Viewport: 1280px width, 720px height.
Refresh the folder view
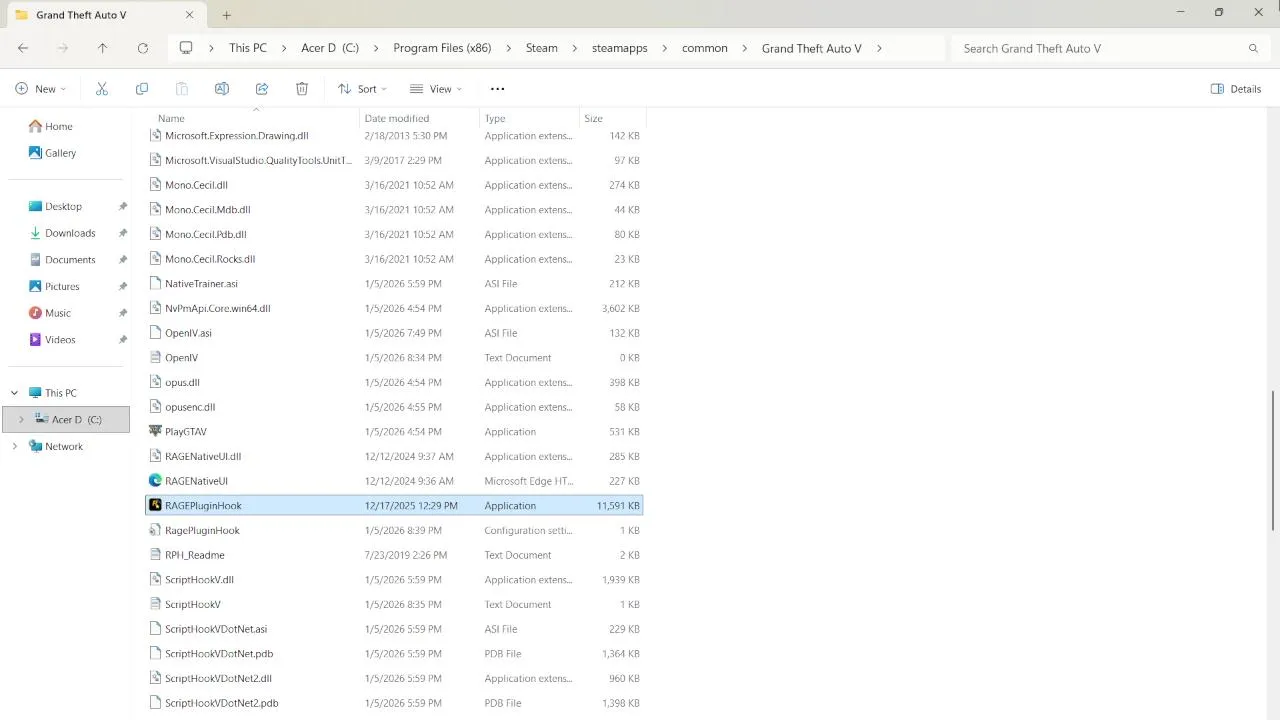pos(142,48)
